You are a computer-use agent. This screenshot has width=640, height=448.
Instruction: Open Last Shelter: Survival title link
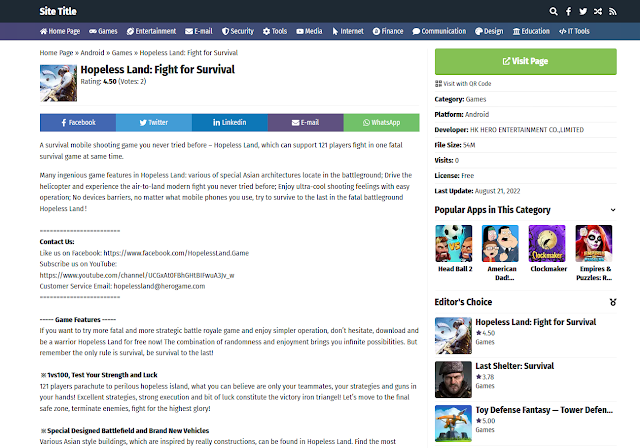pyautogui.click(x=515, y=366)
